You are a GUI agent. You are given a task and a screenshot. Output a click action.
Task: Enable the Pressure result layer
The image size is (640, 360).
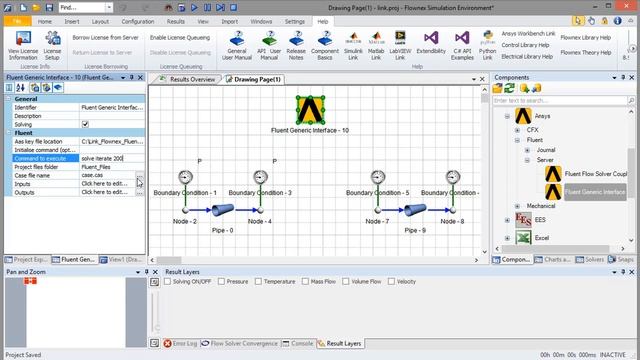pyautogui.click(x=221, y=282)
